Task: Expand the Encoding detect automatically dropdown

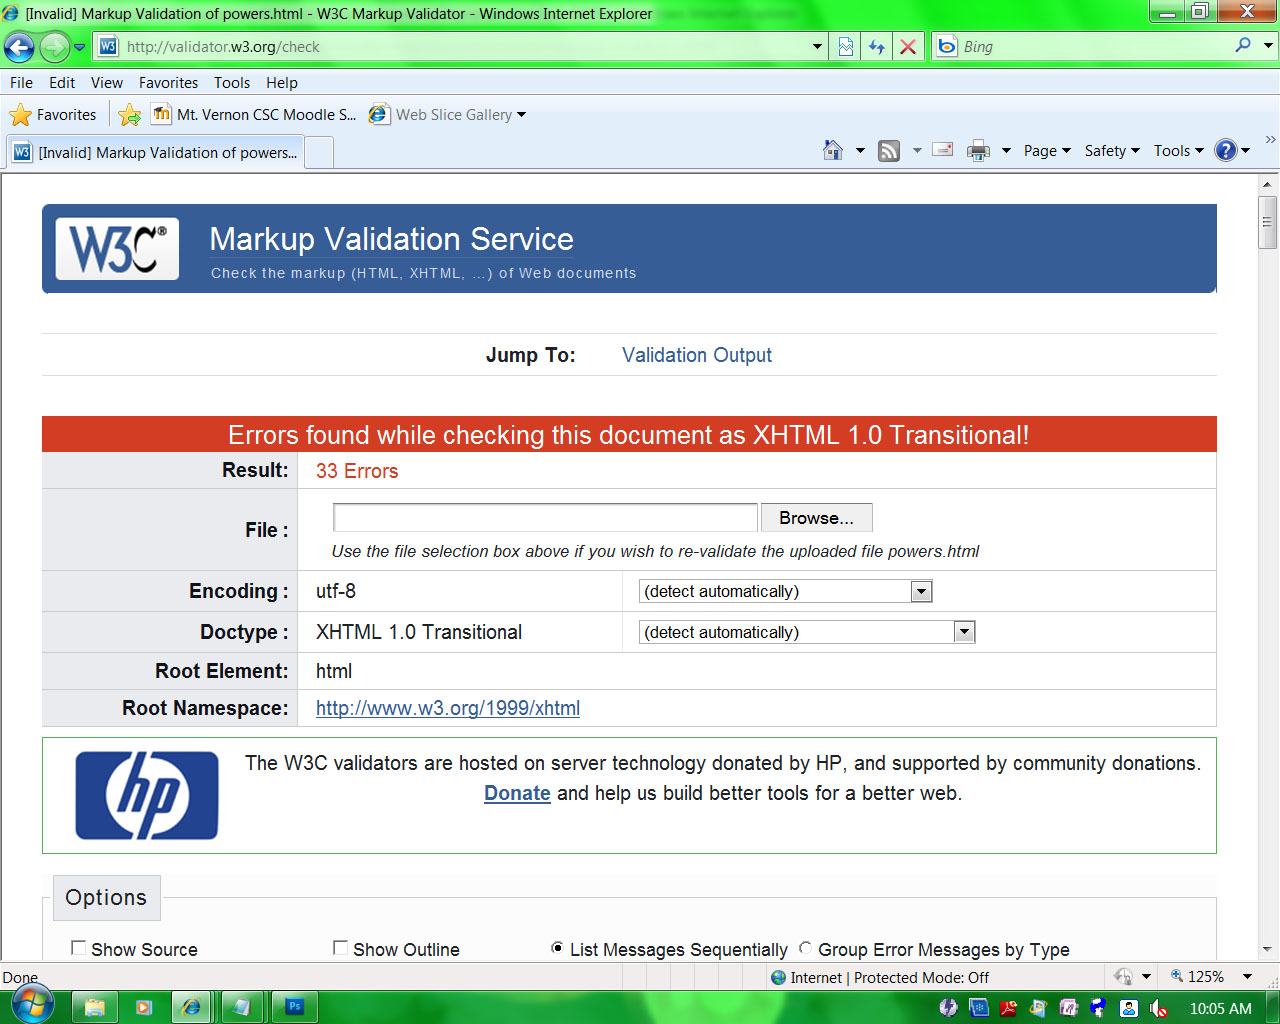Action: click(921, 592)
